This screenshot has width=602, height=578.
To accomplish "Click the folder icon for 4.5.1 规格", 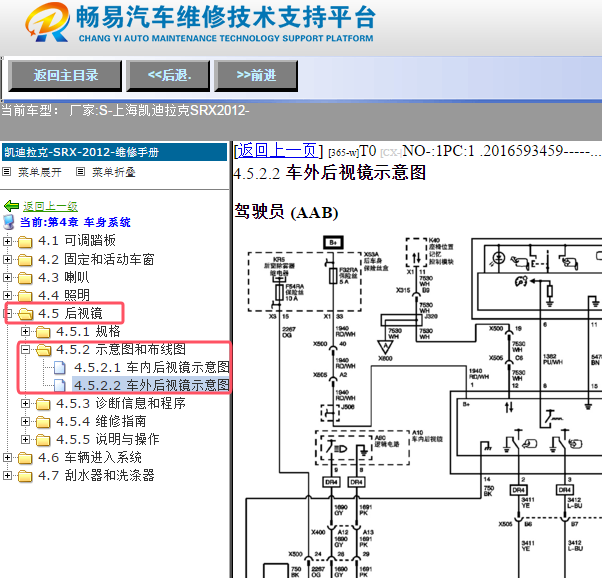I will coord(43,331).
